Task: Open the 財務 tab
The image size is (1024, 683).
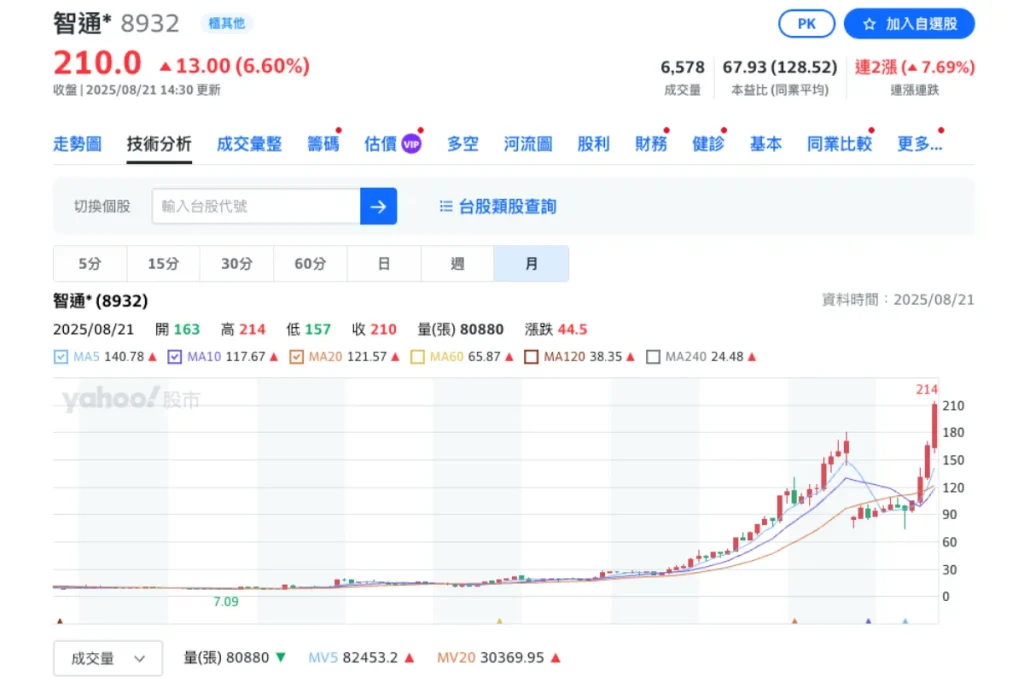Action: tap(651, 144)
